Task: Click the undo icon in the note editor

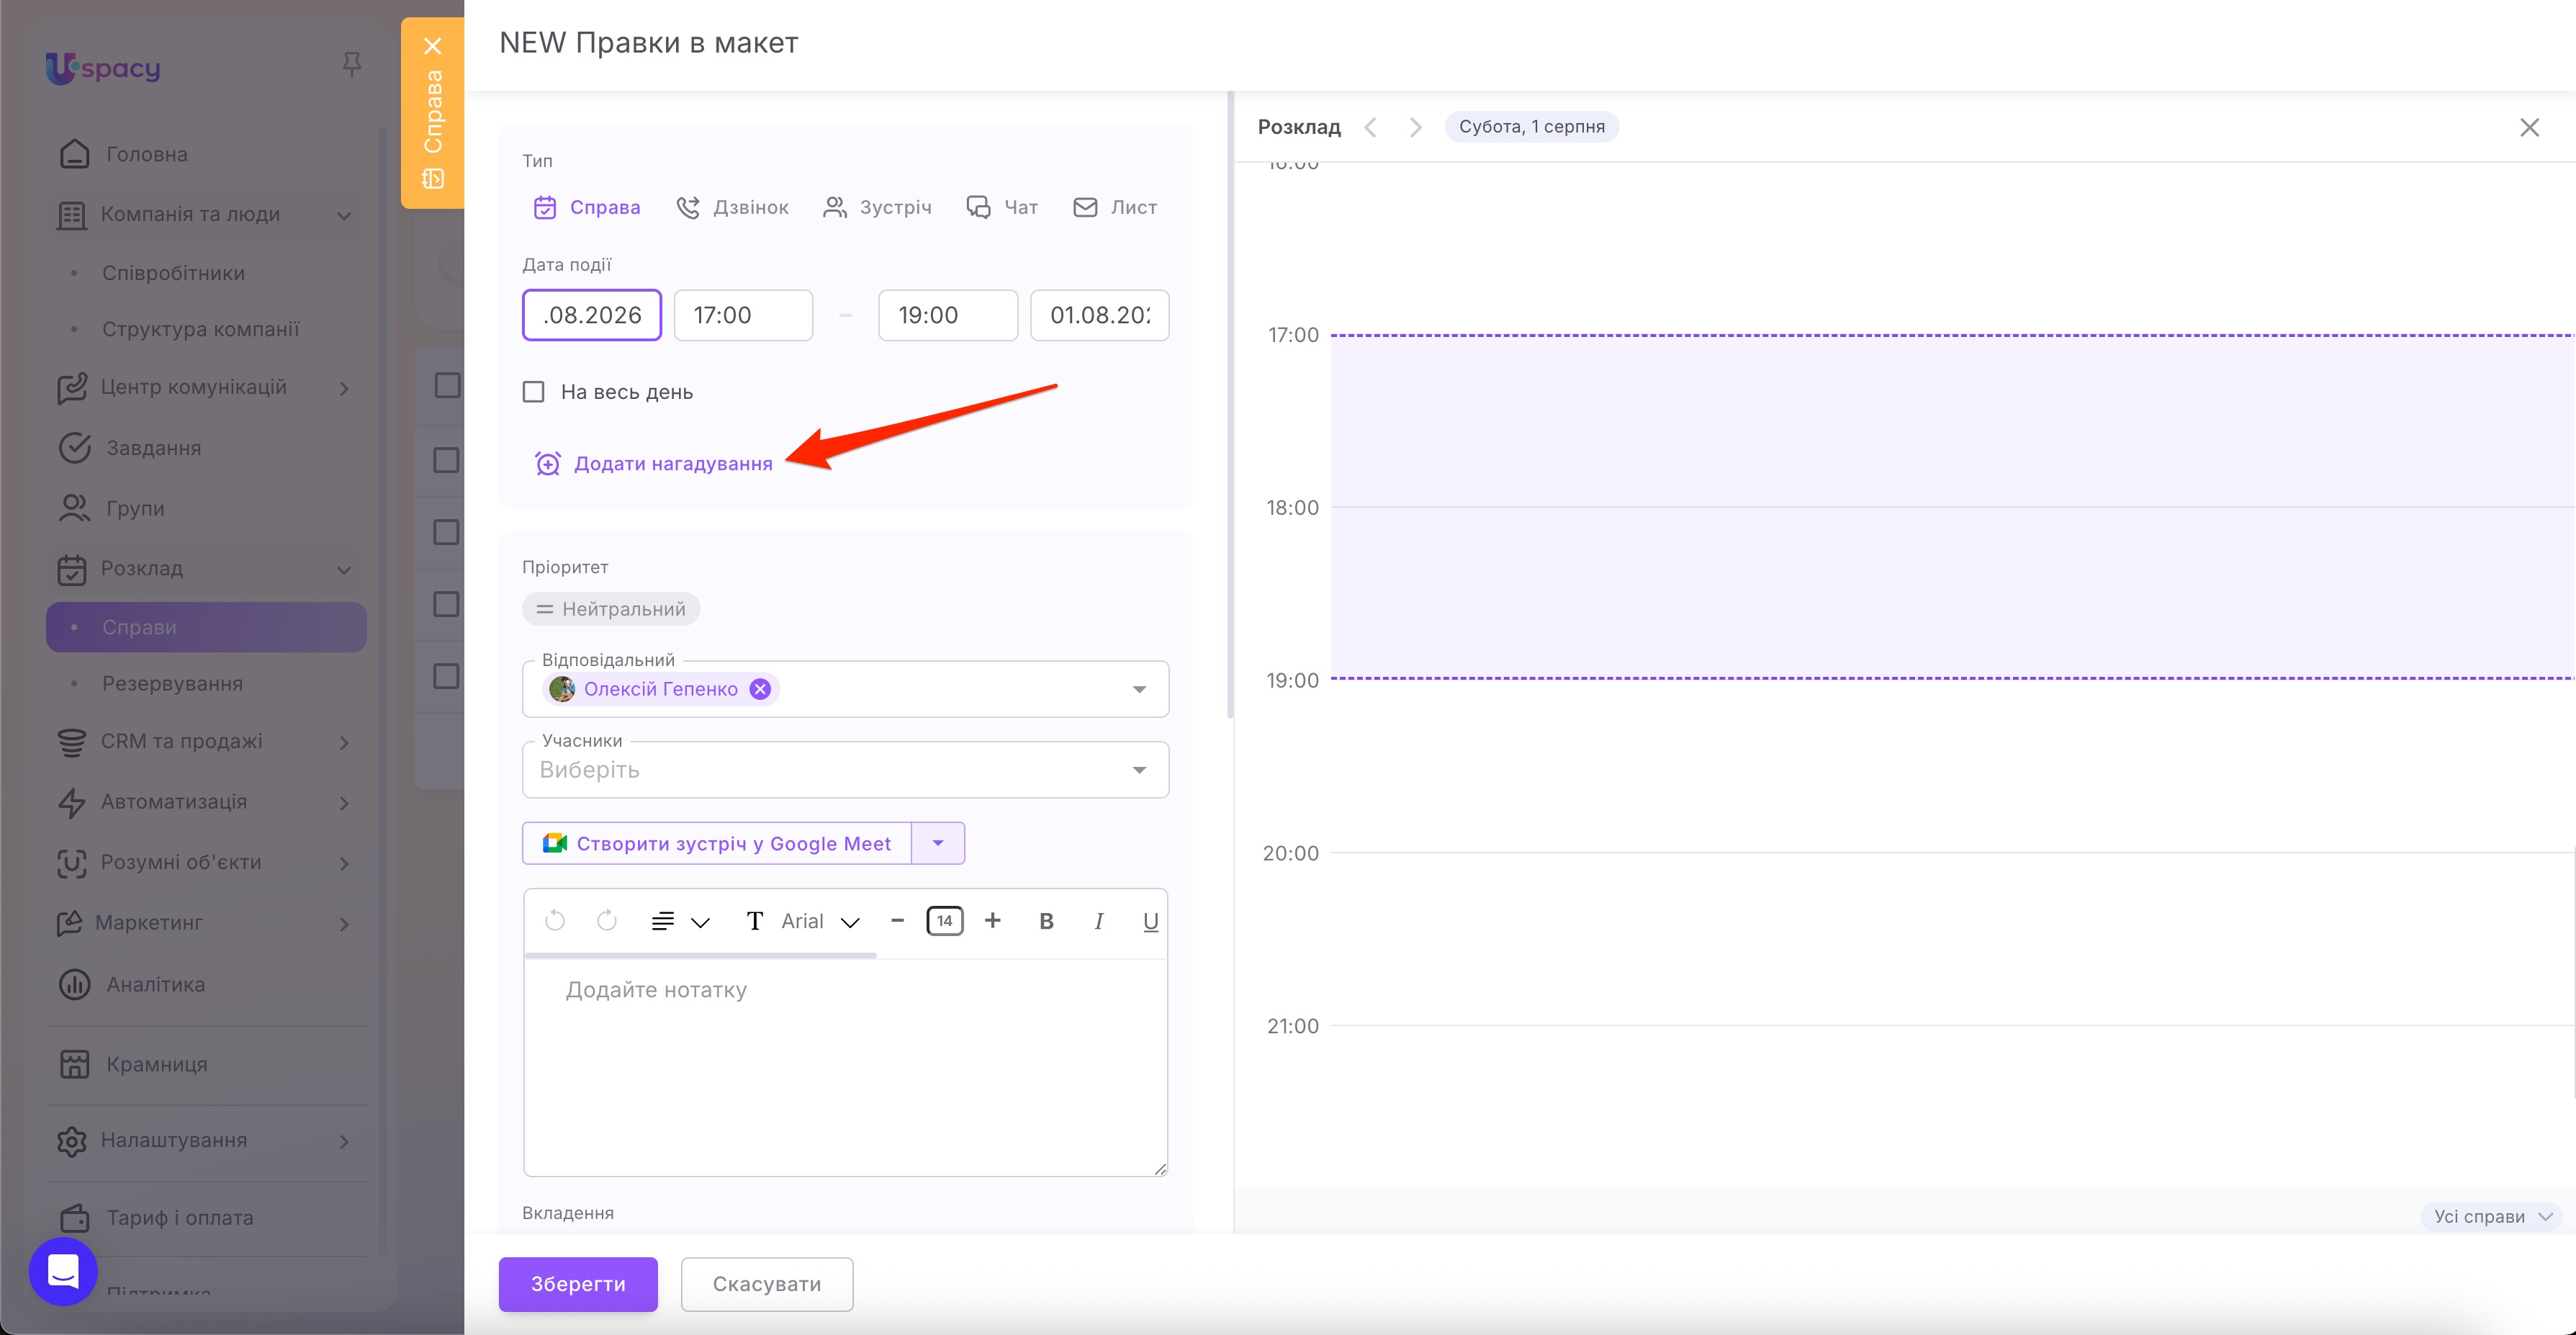Action: 555,920
